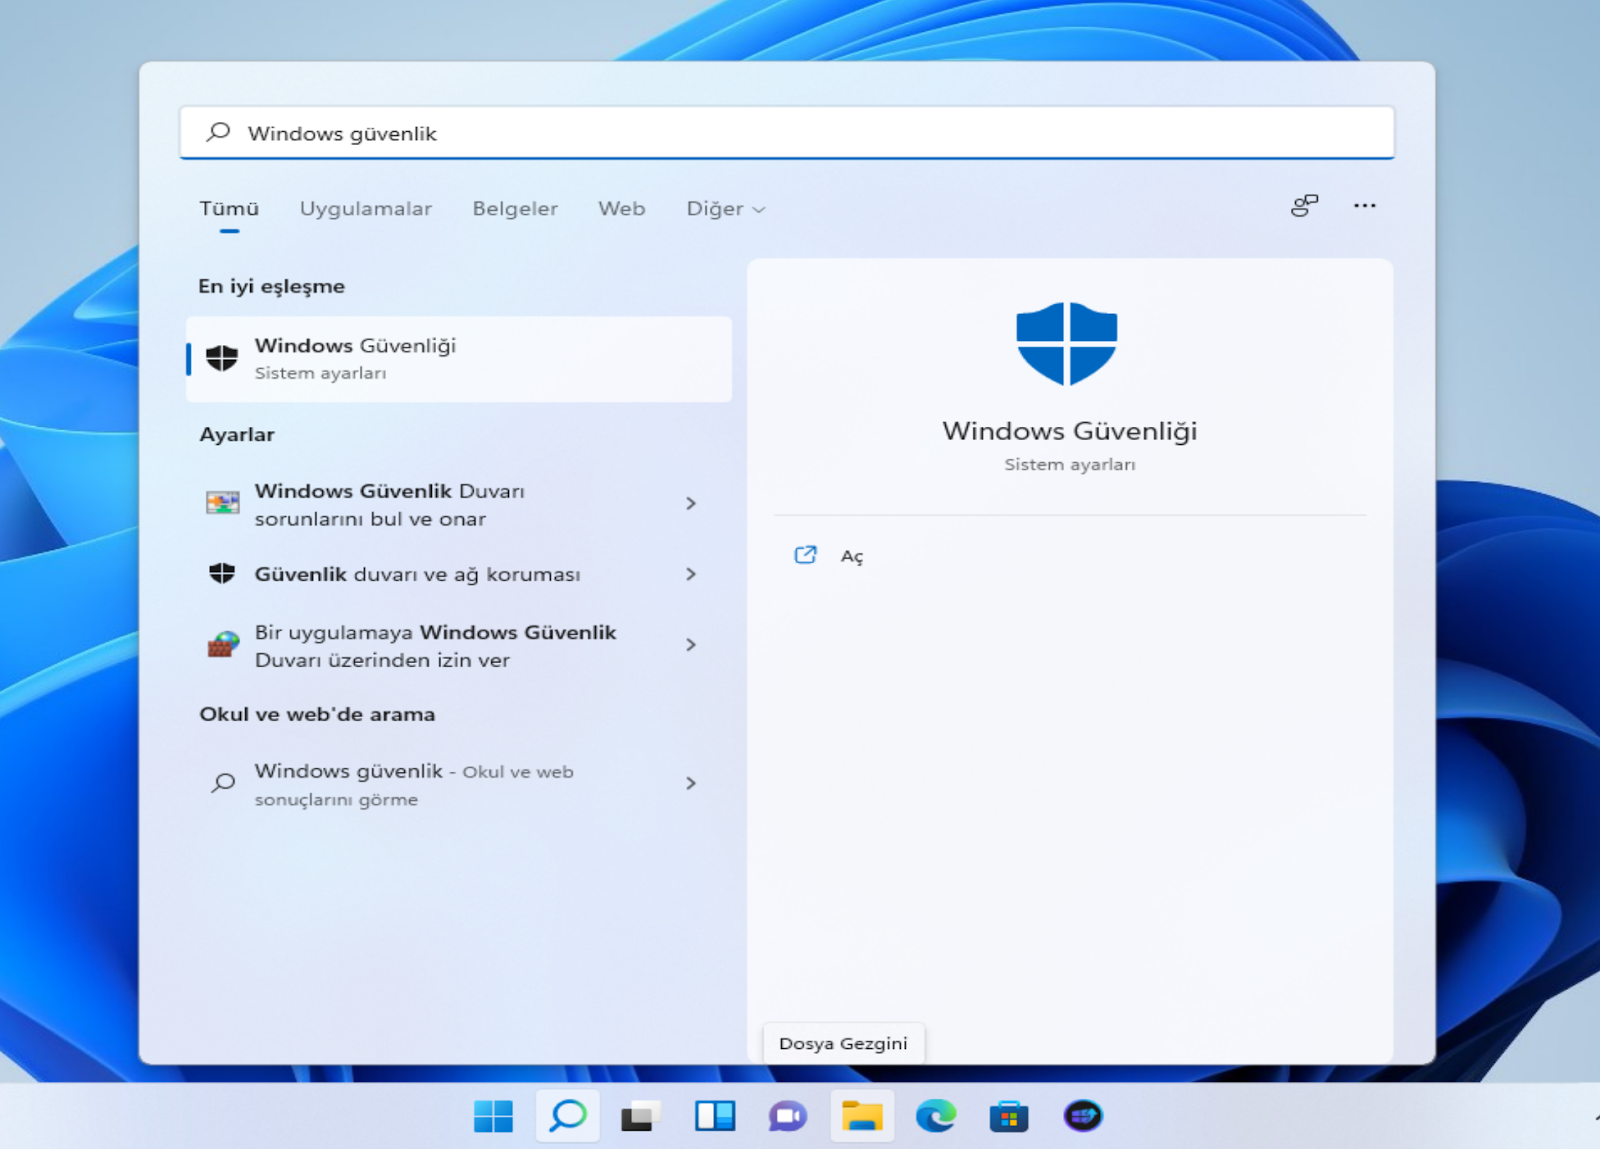Switch to the Web tab

pyautogui.click(x=622, y=209)
